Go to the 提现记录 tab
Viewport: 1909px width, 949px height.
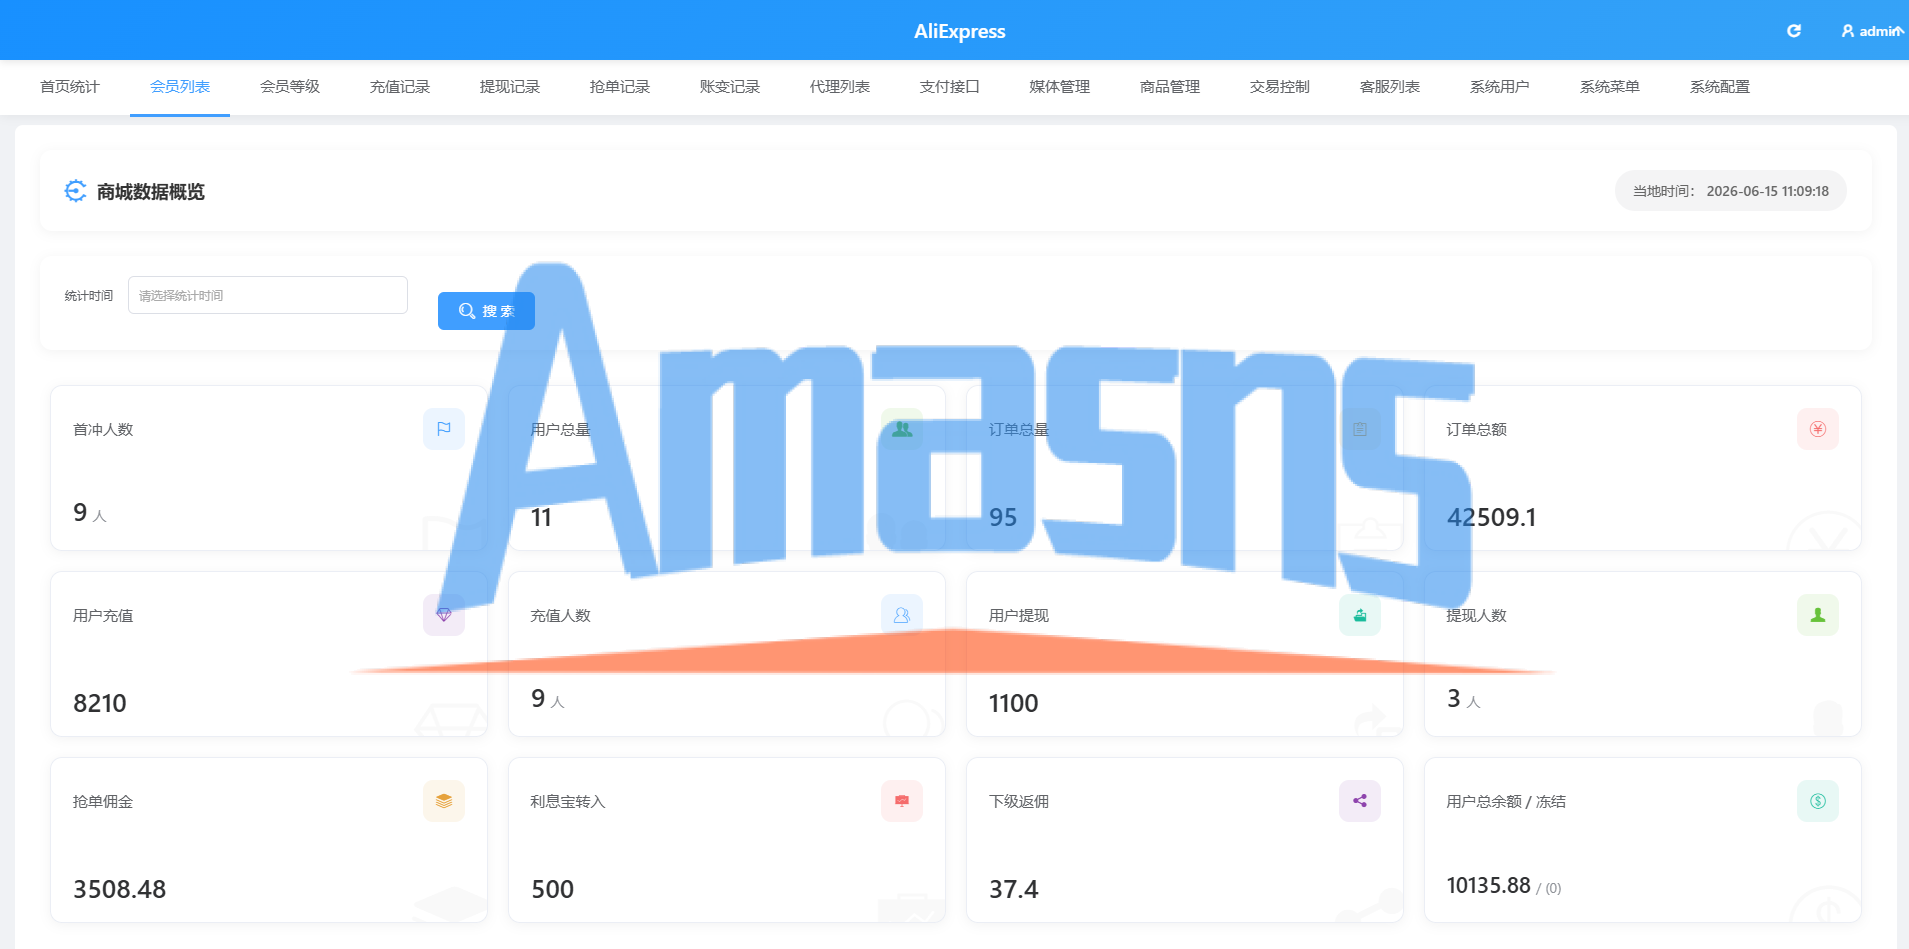510,87
